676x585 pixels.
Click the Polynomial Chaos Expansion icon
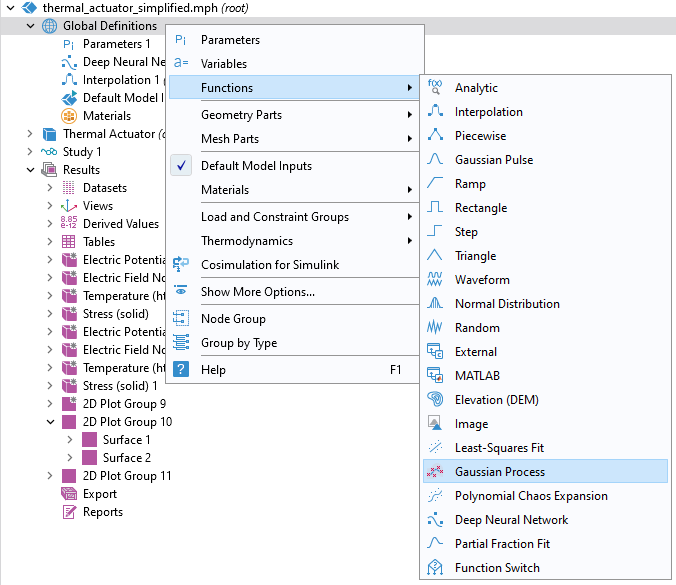coord(435,495)
